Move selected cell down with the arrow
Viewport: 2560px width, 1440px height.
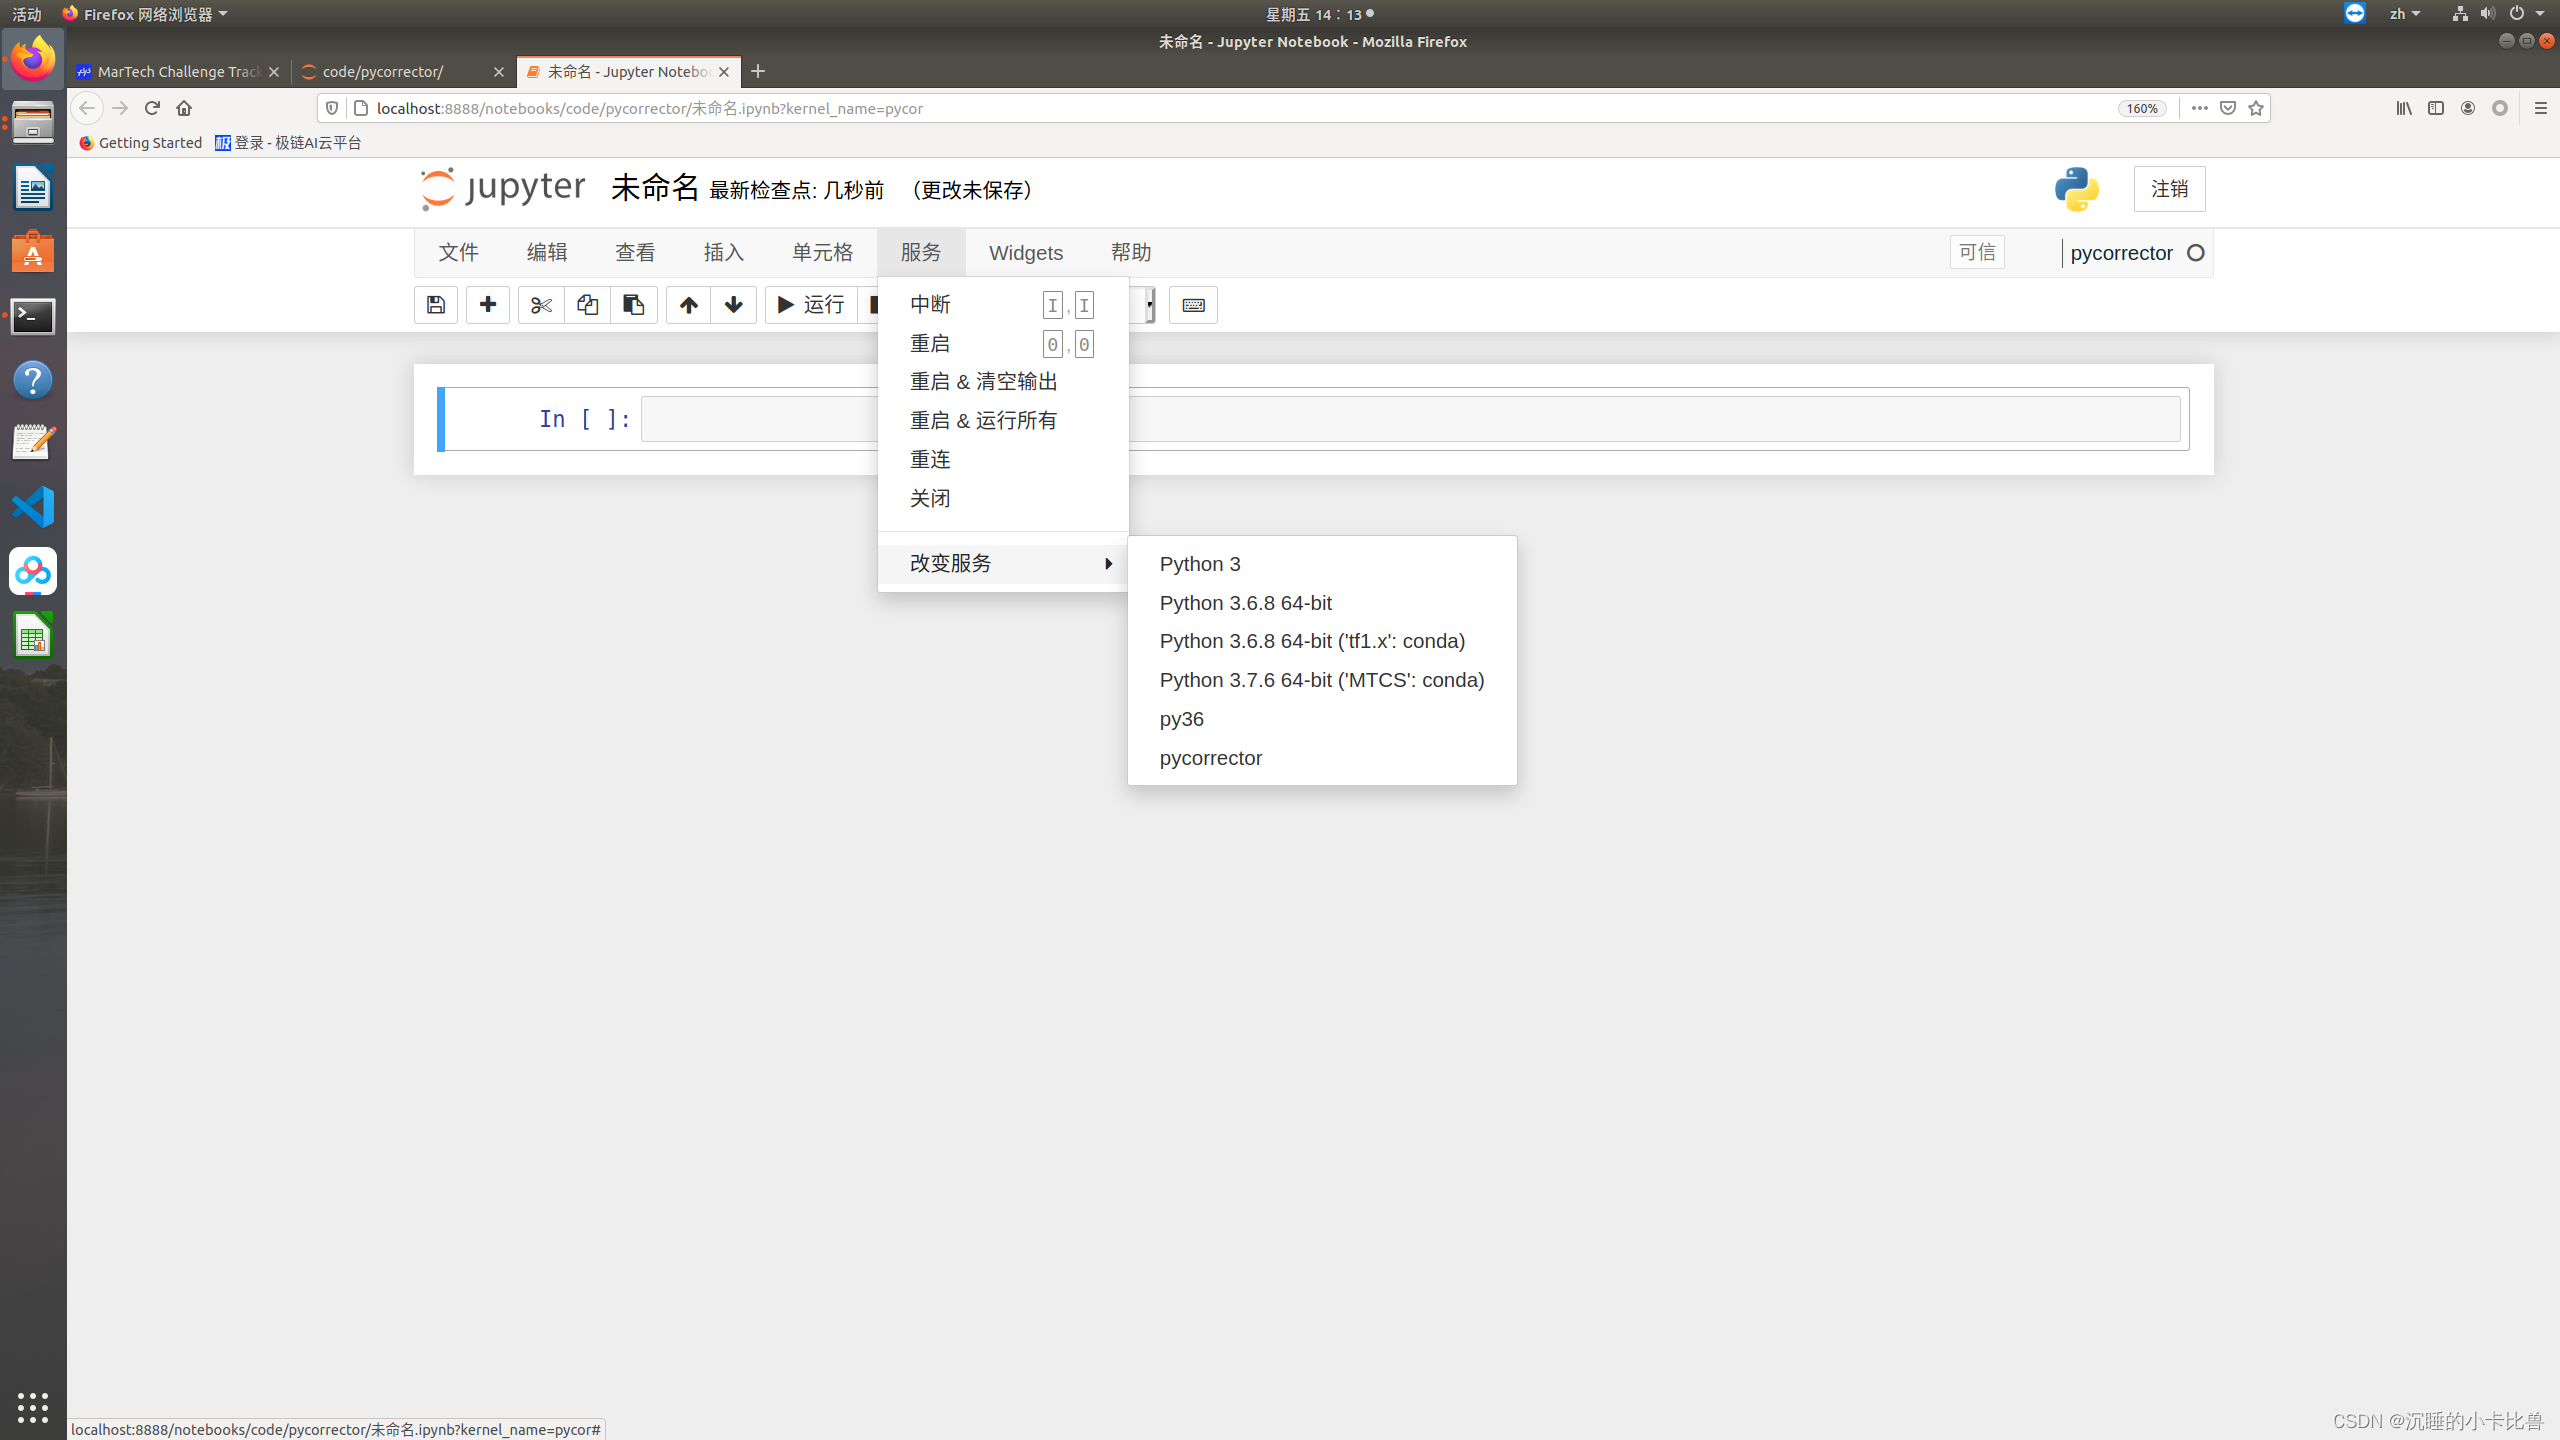tap(734, 305)
